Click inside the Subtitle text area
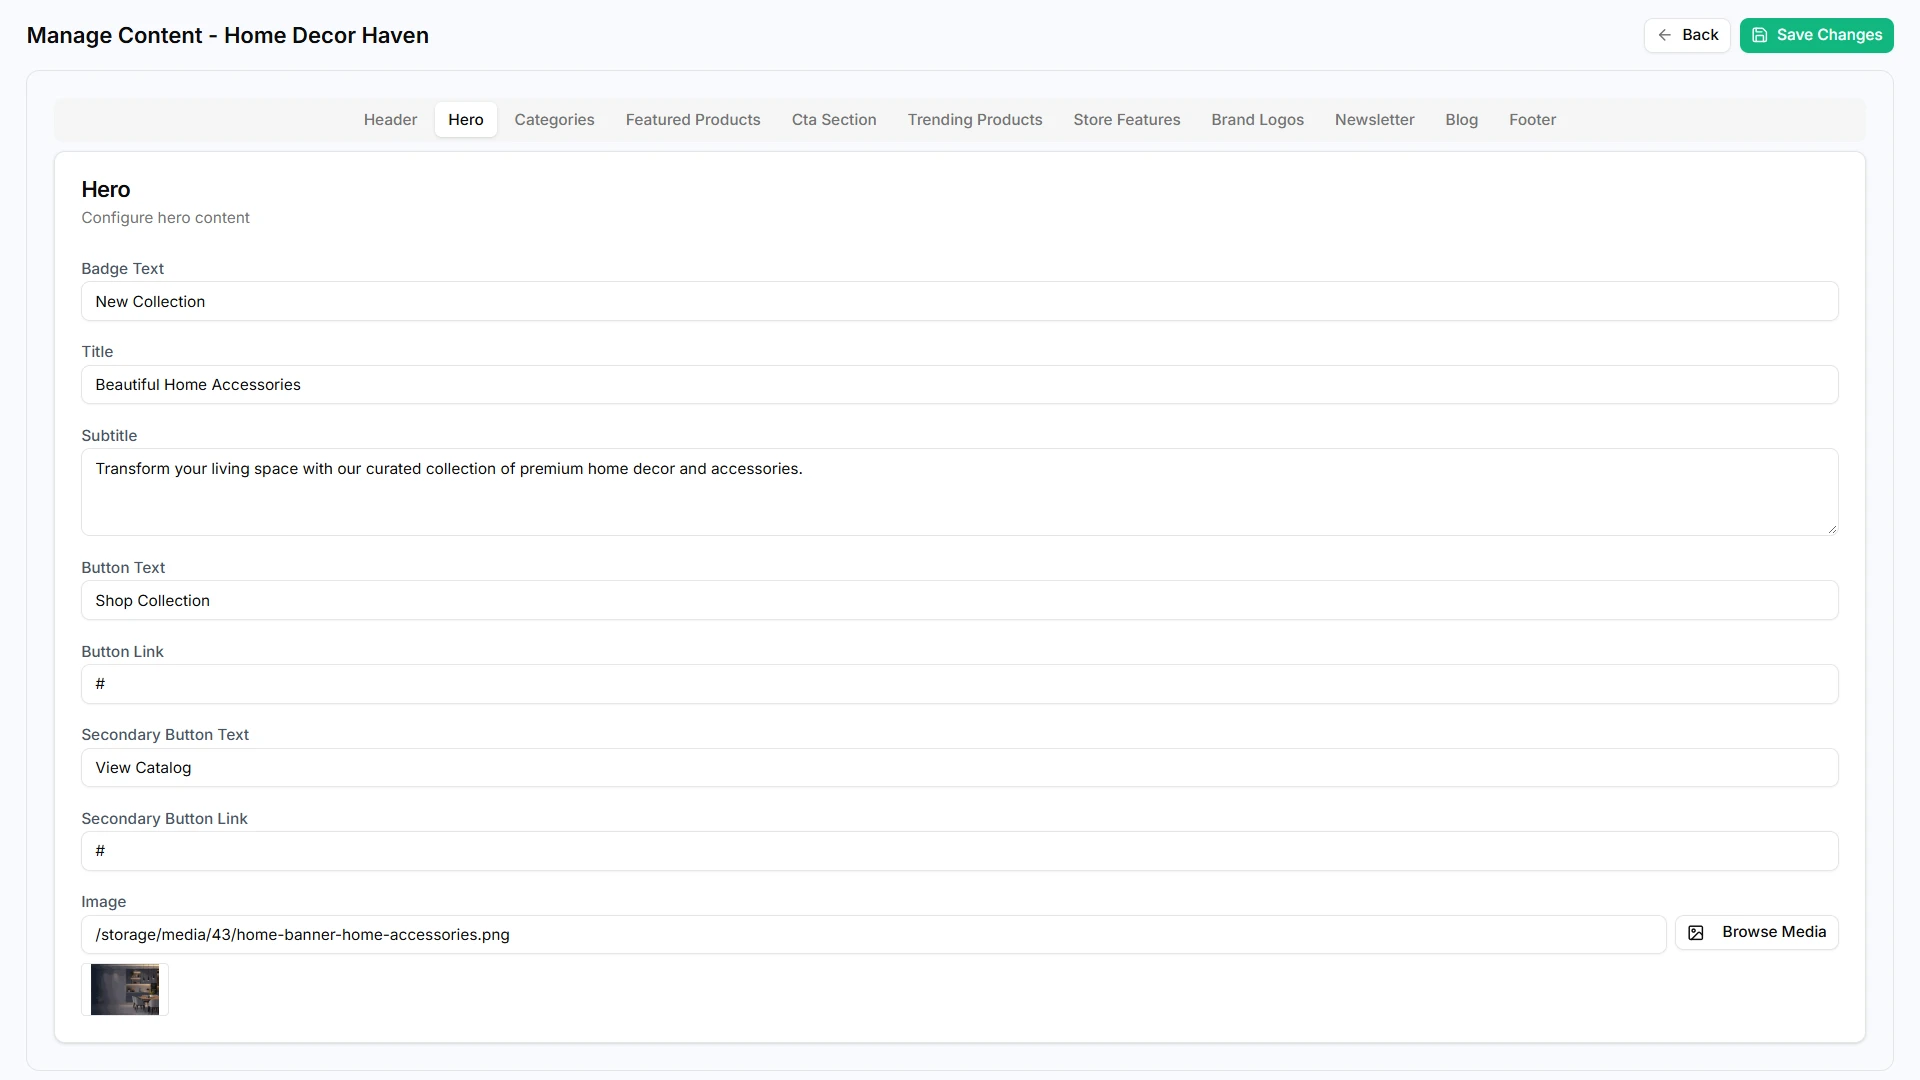Image resolution: width=1920 pixels, height=1080 pixels. coord(959,492)
